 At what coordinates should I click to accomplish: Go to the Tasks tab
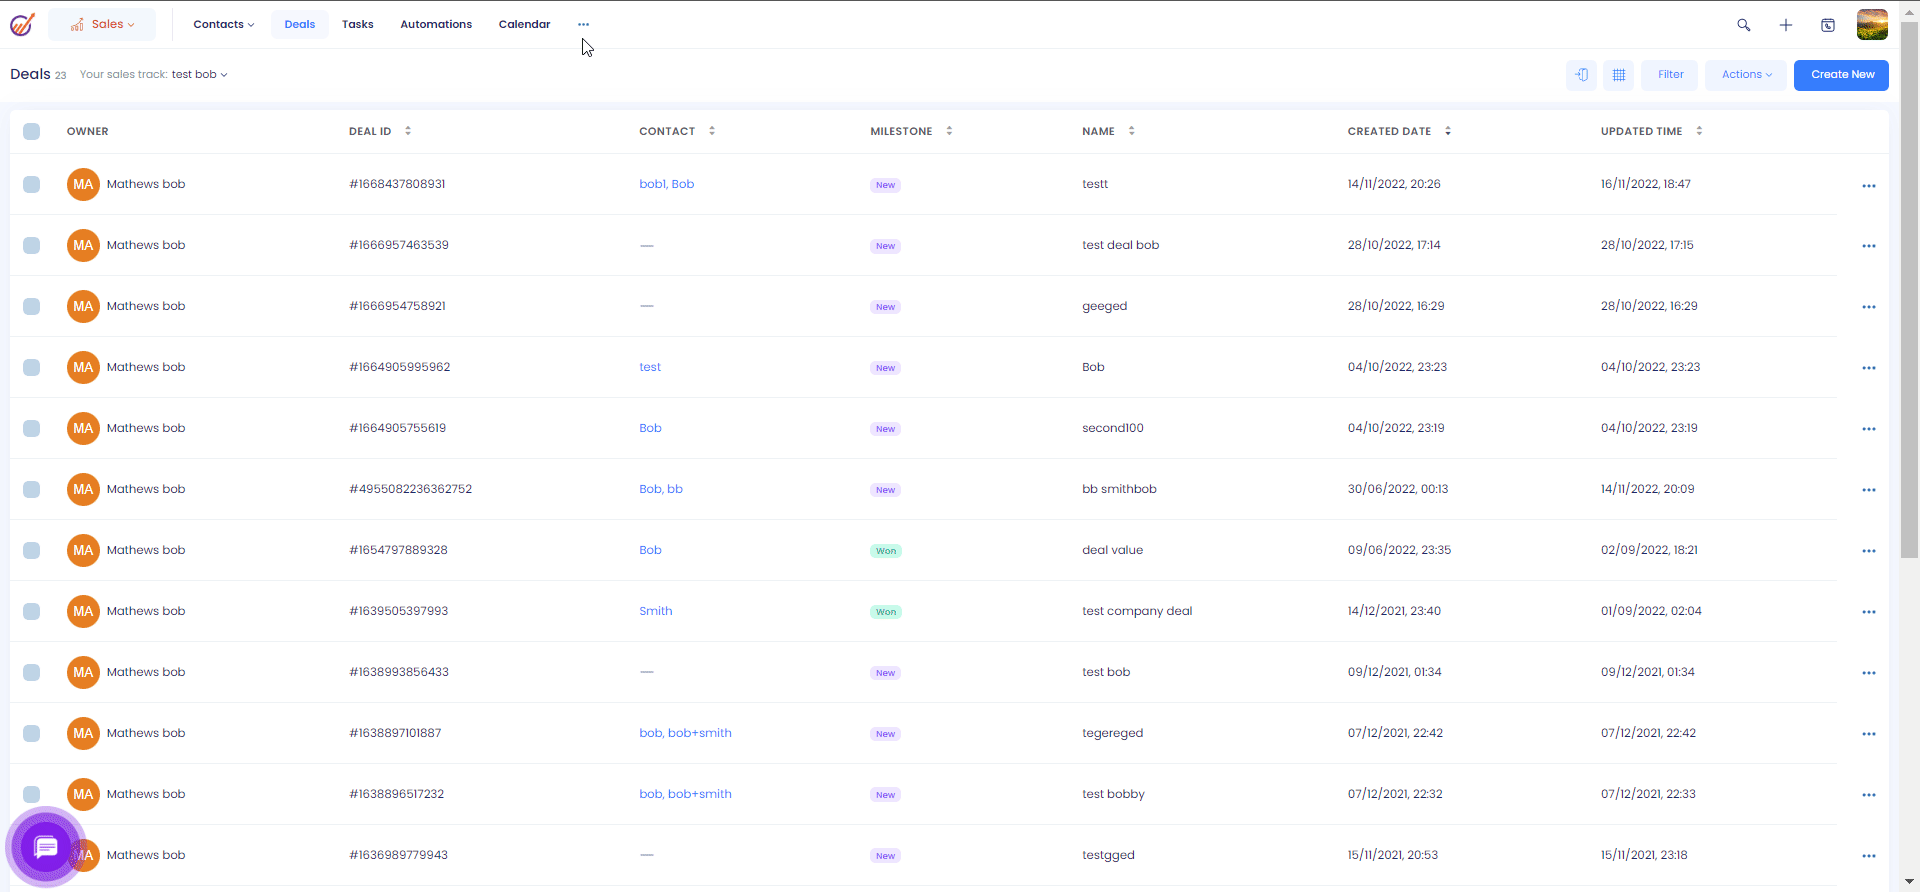click(358, 24)
